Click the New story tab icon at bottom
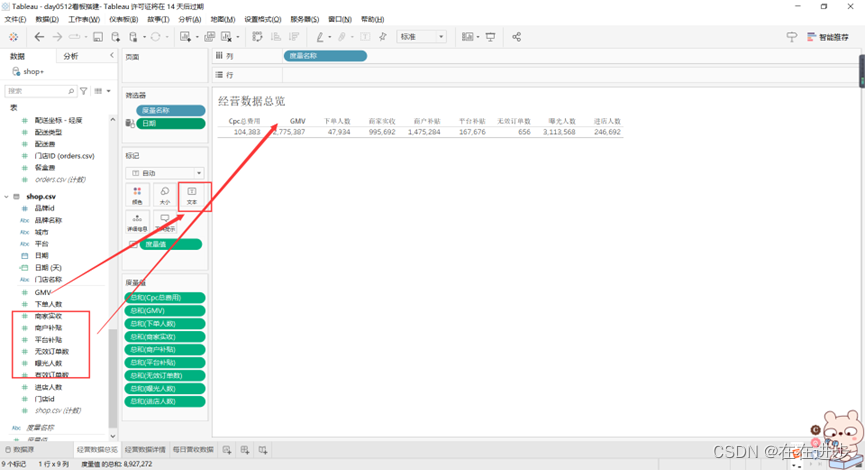 [x=263, y=450]
